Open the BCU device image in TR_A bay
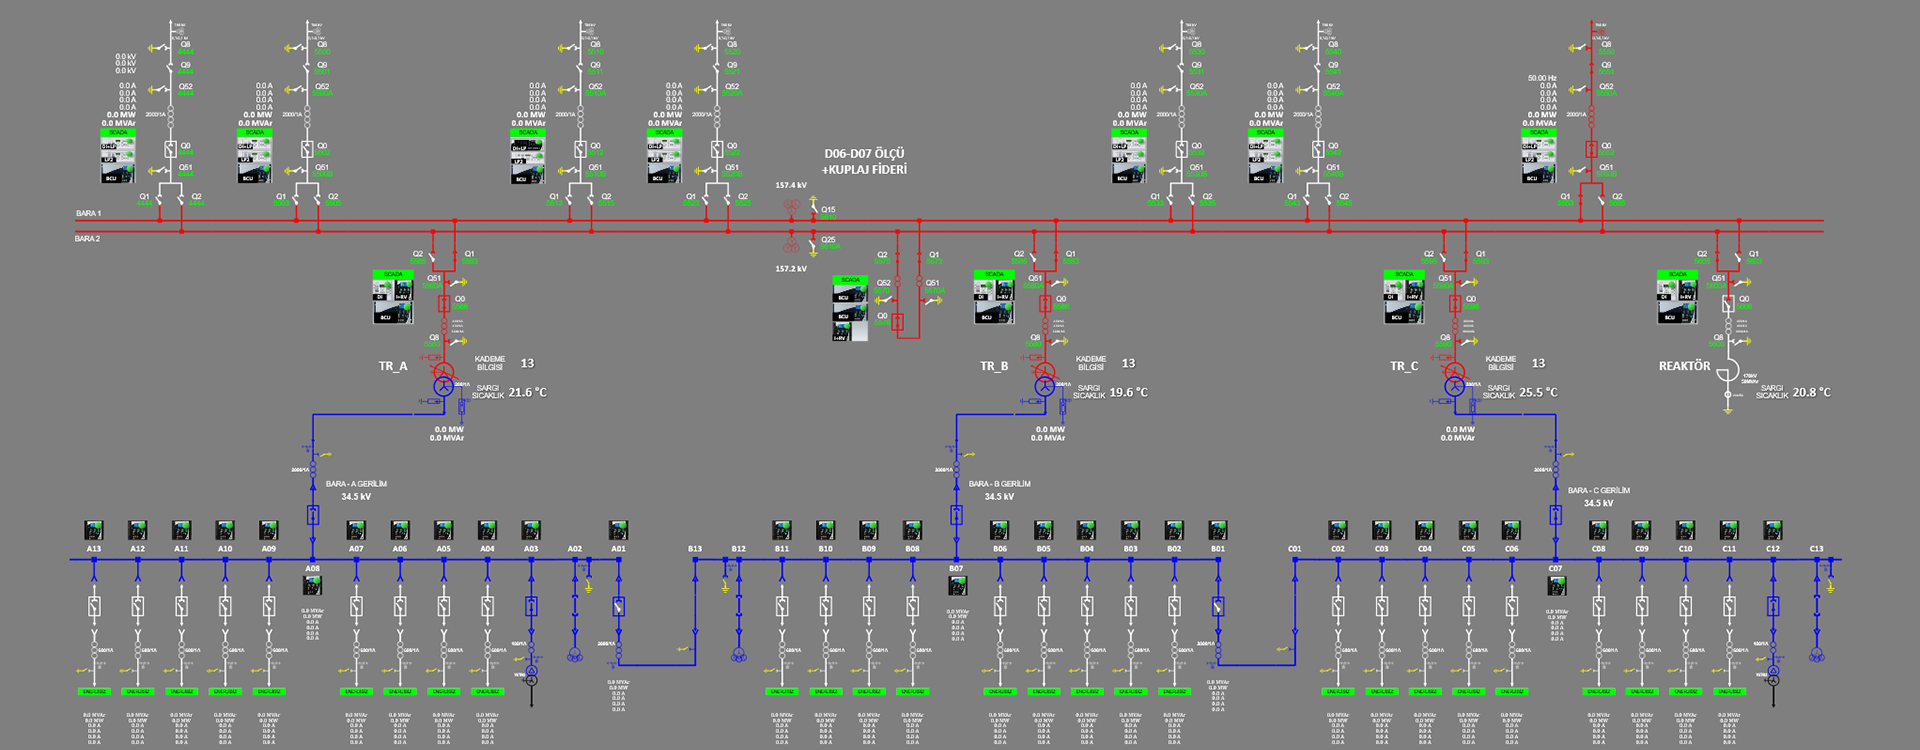Screen dimensions: 1920x750 (x=393, y=313)
